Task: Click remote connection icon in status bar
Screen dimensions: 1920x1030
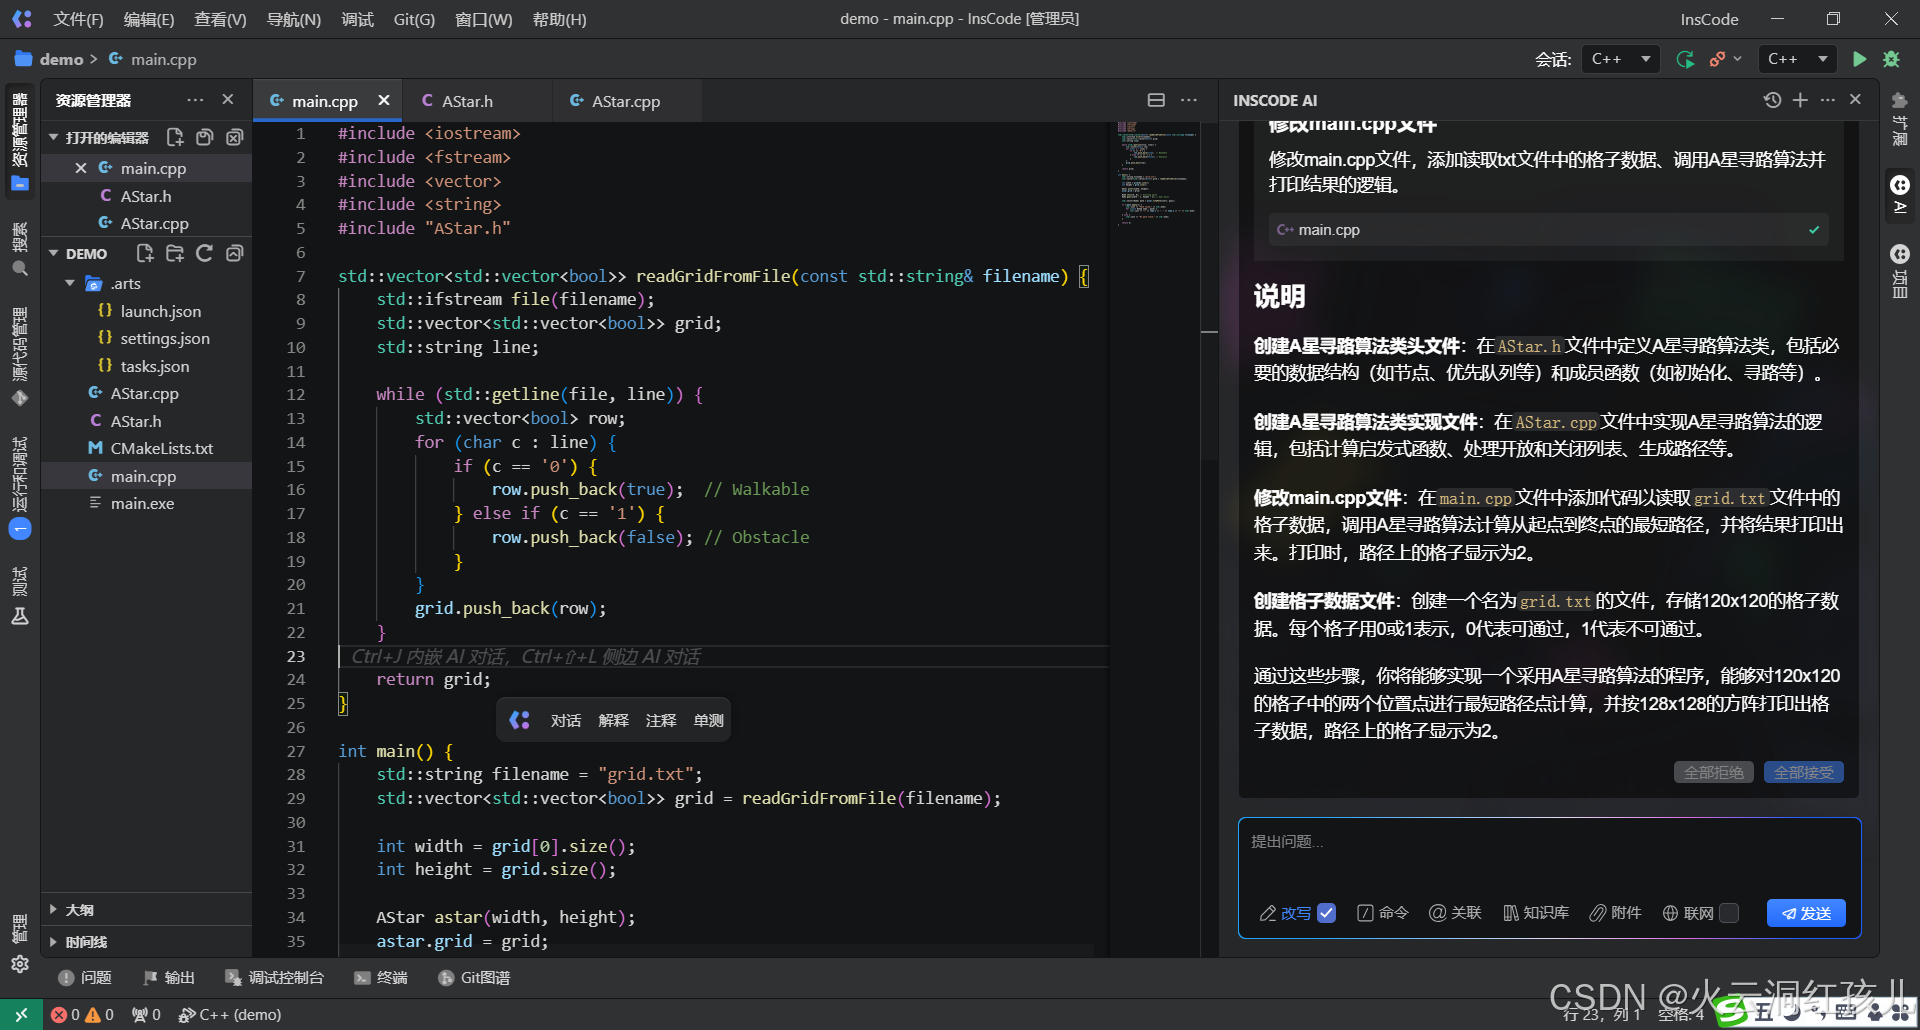Action: pos(21,1014)
